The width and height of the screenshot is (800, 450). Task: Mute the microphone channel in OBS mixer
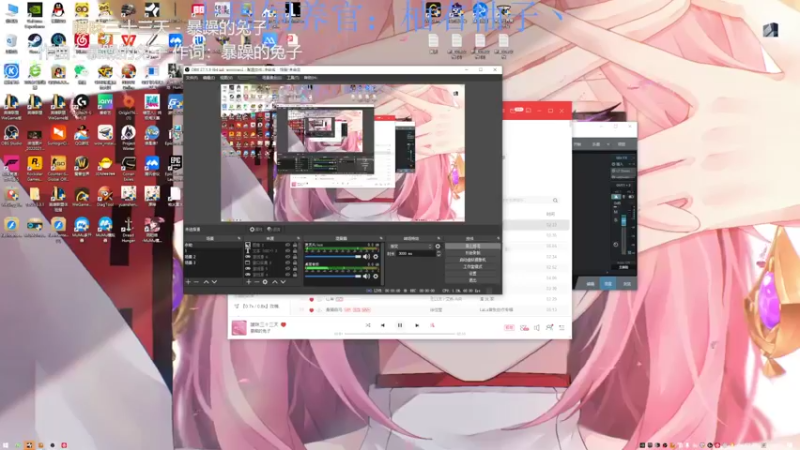point(366,257)
